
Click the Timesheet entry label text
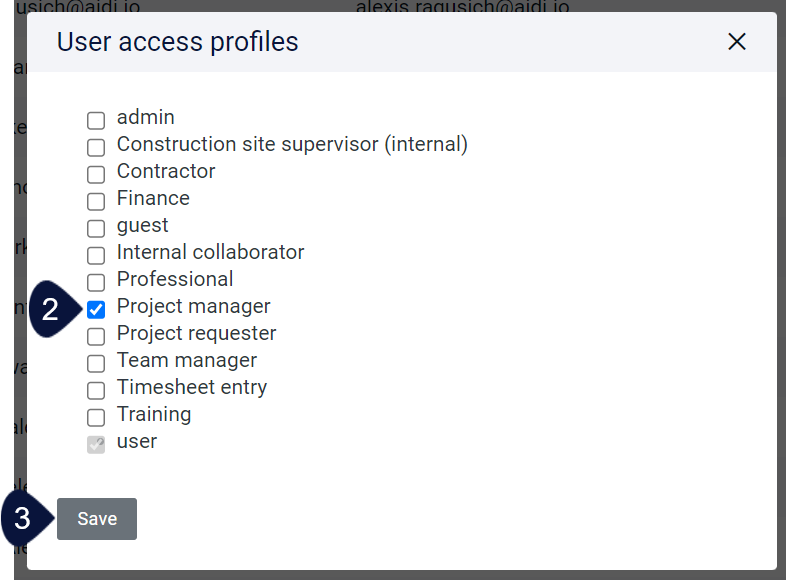pos(192,388)
